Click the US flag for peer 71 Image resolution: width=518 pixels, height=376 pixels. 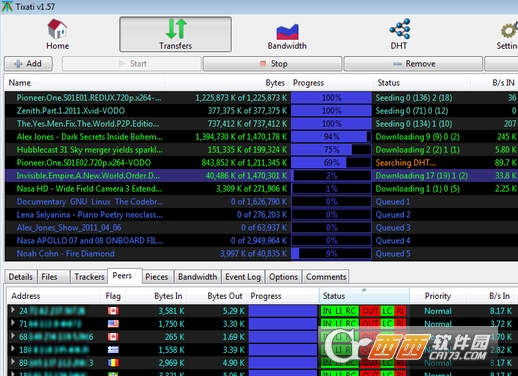pyautogui.click(x=113, y=324)
